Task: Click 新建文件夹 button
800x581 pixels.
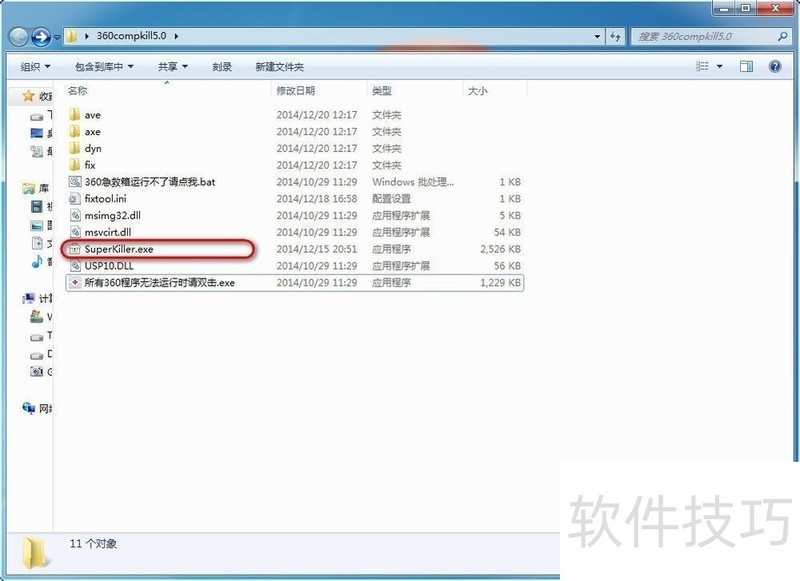Action: point(279,67)
